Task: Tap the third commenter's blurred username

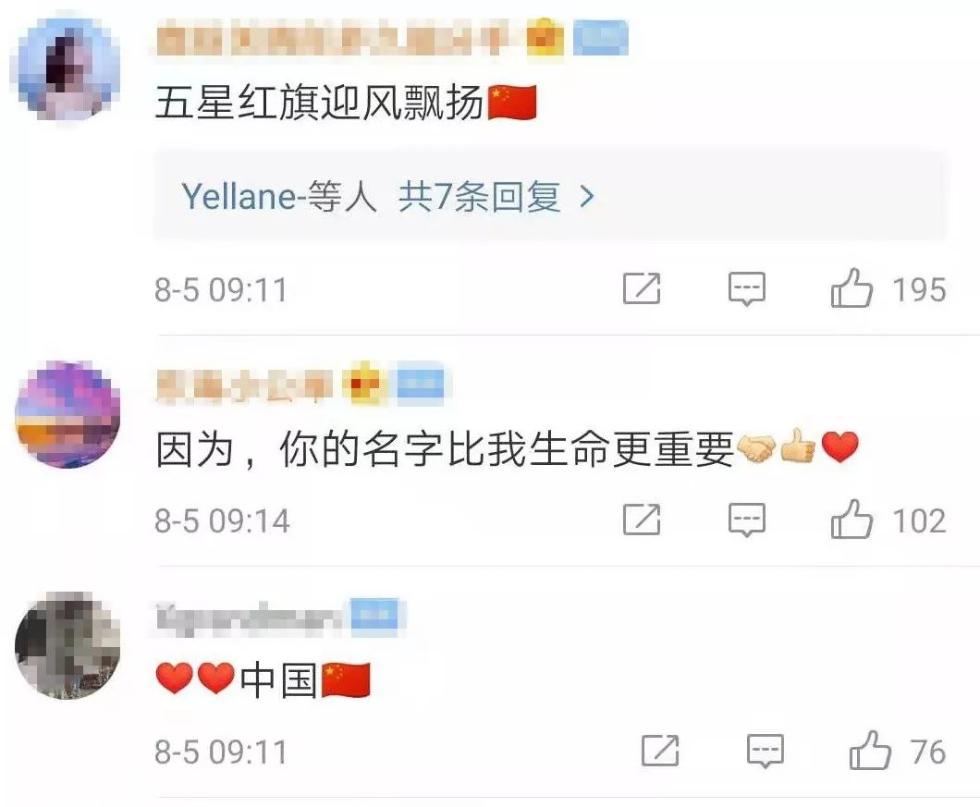Action: [249, 618]
